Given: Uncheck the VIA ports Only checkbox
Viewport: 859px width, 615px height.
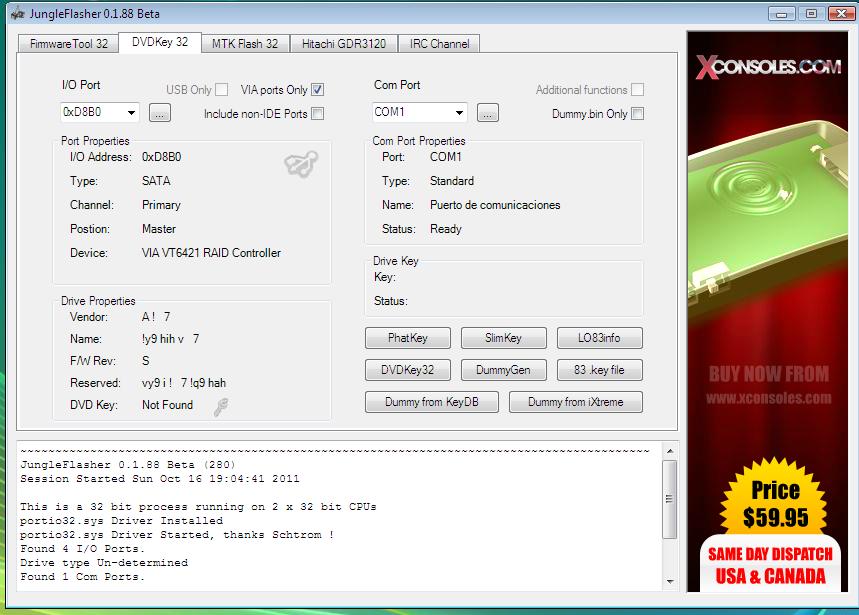Looking at the screenshot, I should 318,89.
